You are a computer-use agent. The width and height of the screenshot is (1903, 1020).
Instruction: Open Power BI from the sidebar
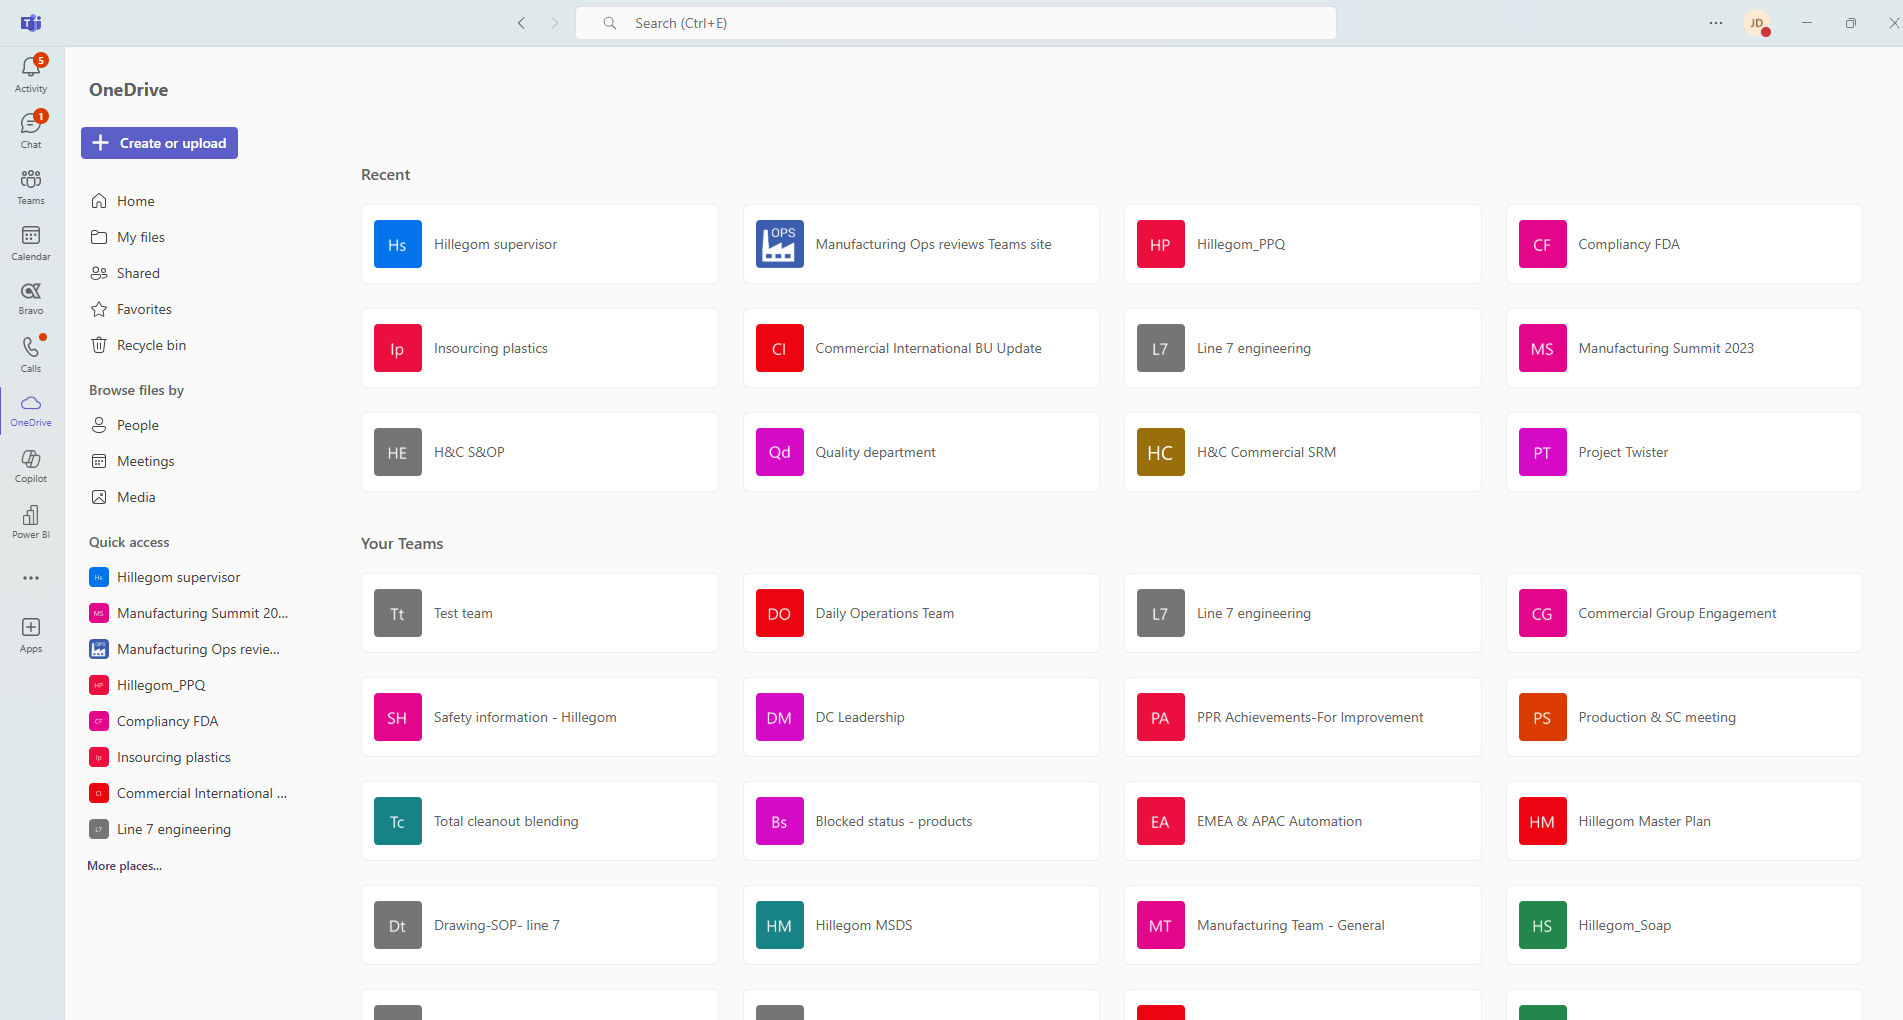click(31, 522)
